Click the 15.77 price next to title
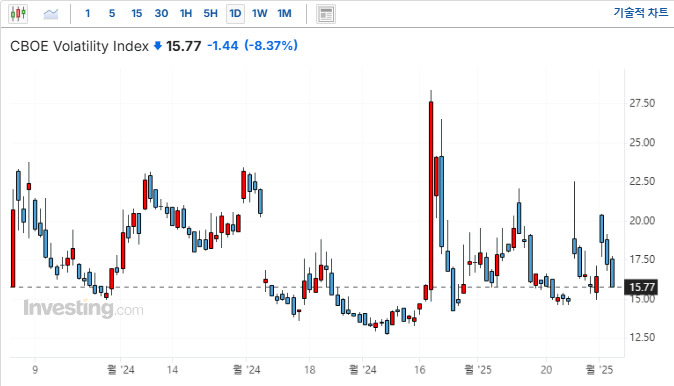674x386 pixels. [x=184, y=46]
